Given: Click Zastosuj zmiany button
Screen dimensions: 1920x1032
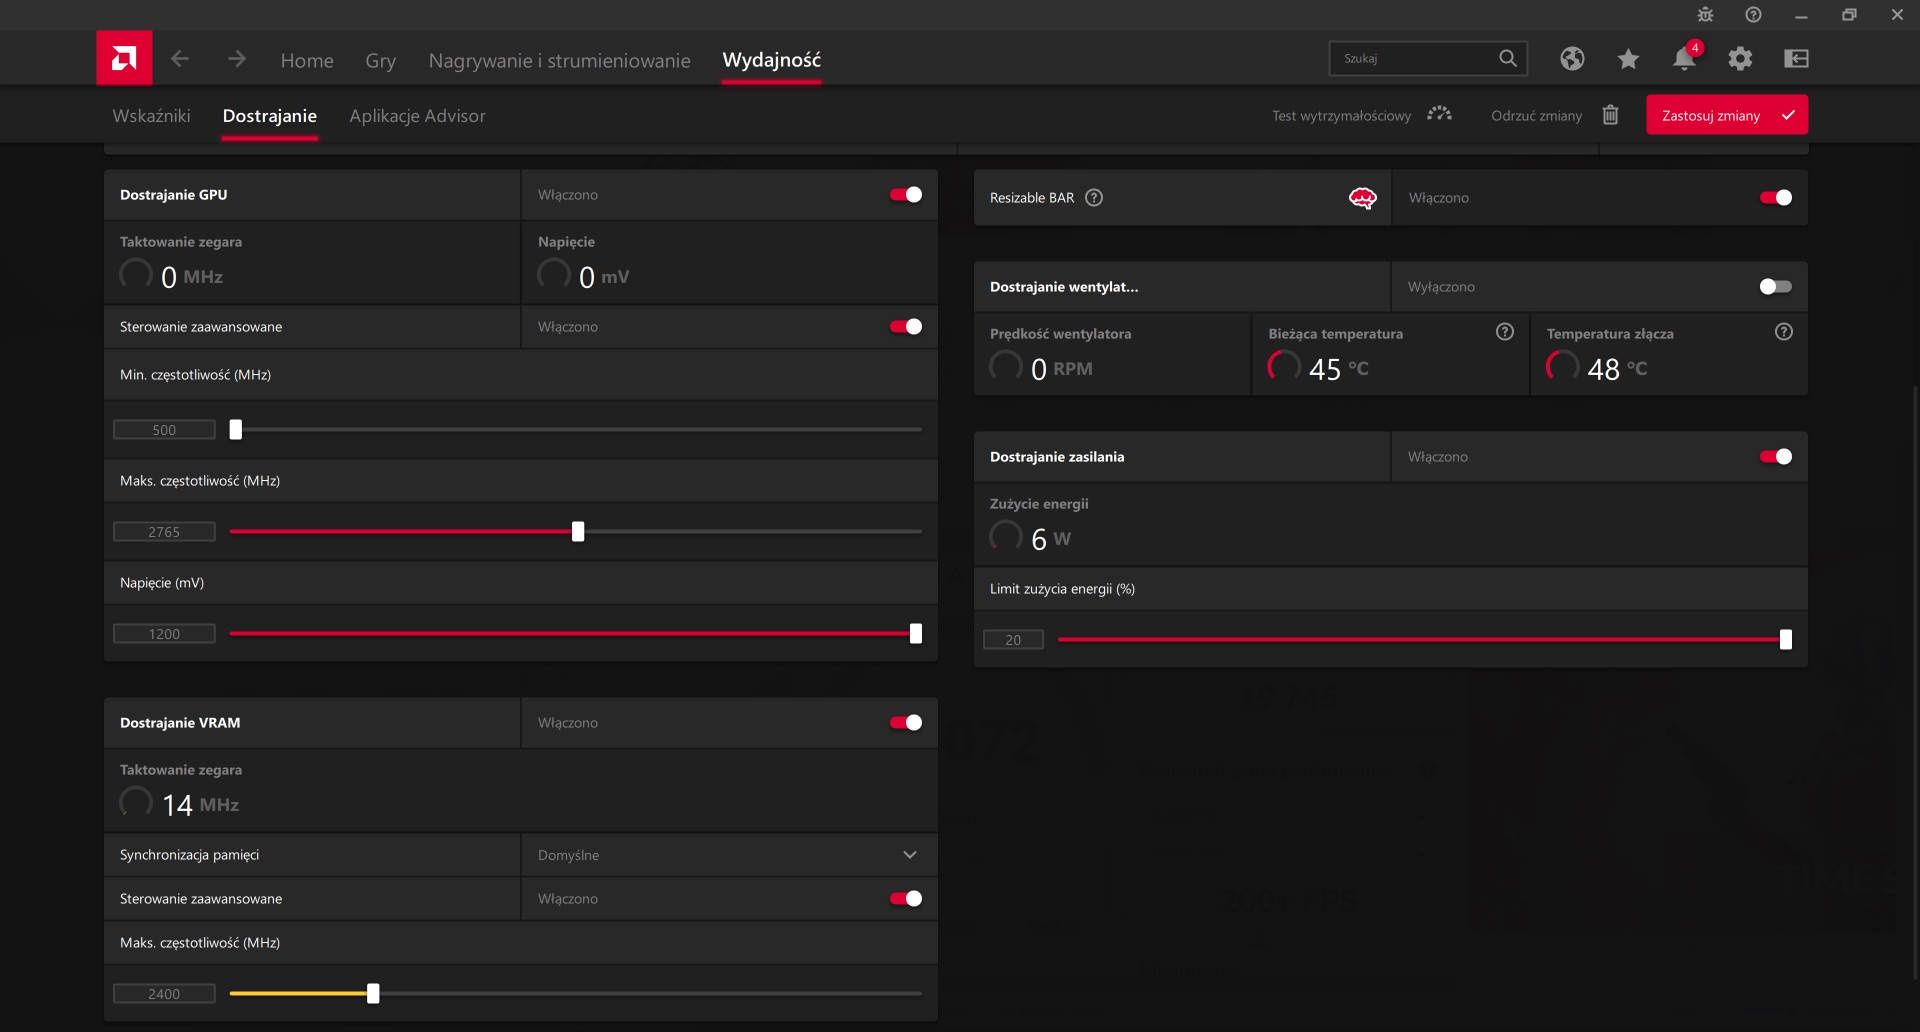Looking at the screenshot, I should click(1727, 115).
